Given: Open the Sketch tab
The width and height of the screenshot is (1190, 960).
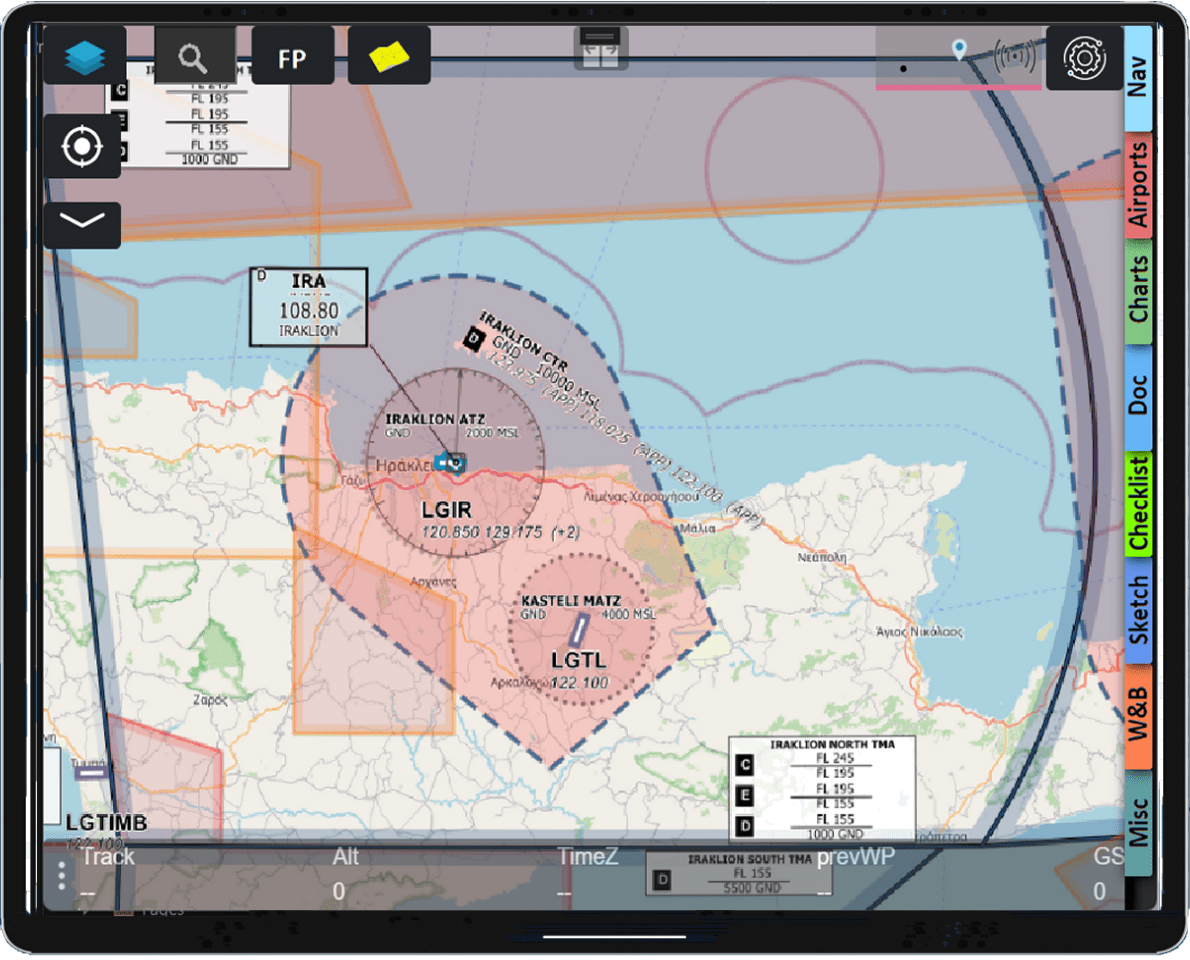Looking at the screenshot, I should [x=1138, y=610].
